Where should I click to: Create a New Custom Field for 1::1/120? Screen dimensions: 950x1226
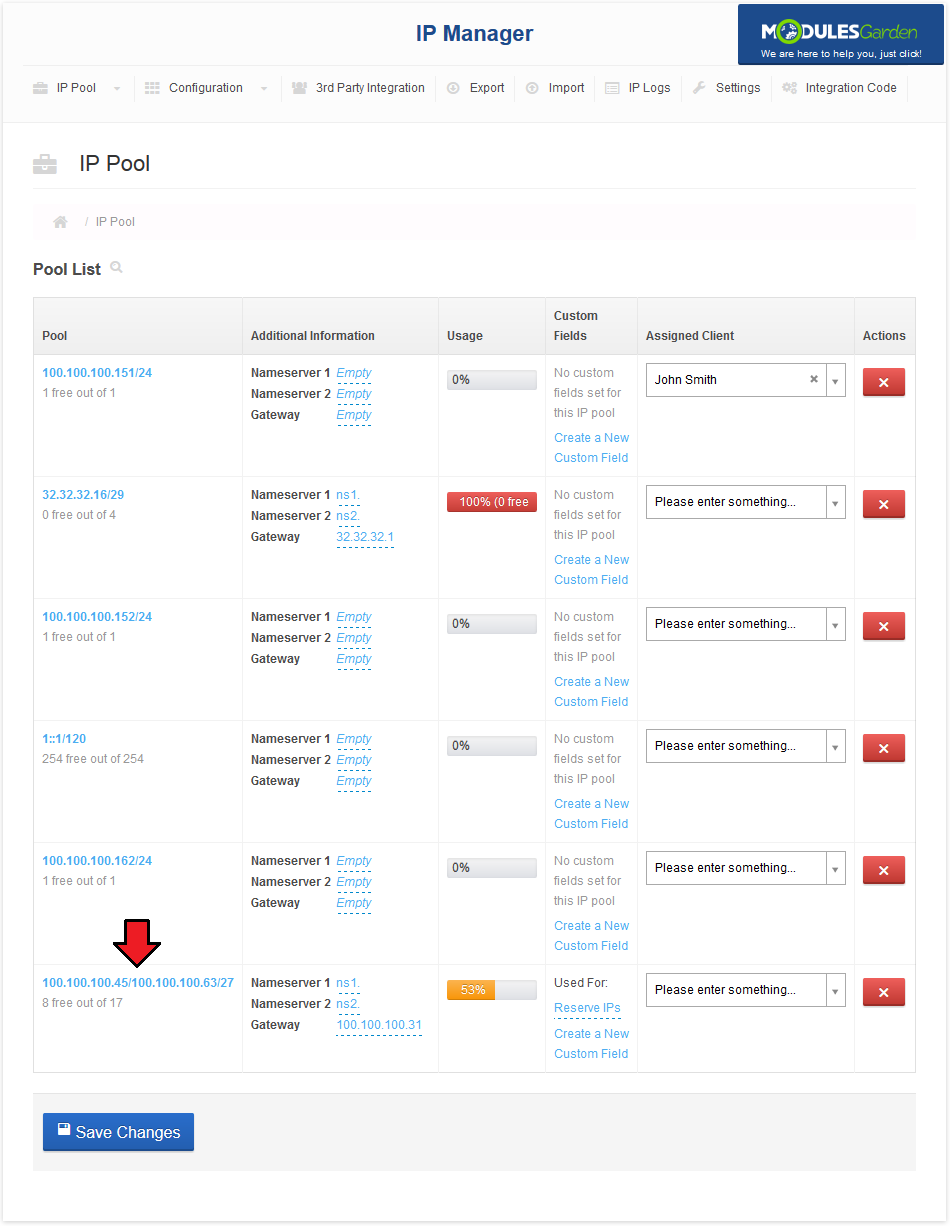[x=591, y=814]
